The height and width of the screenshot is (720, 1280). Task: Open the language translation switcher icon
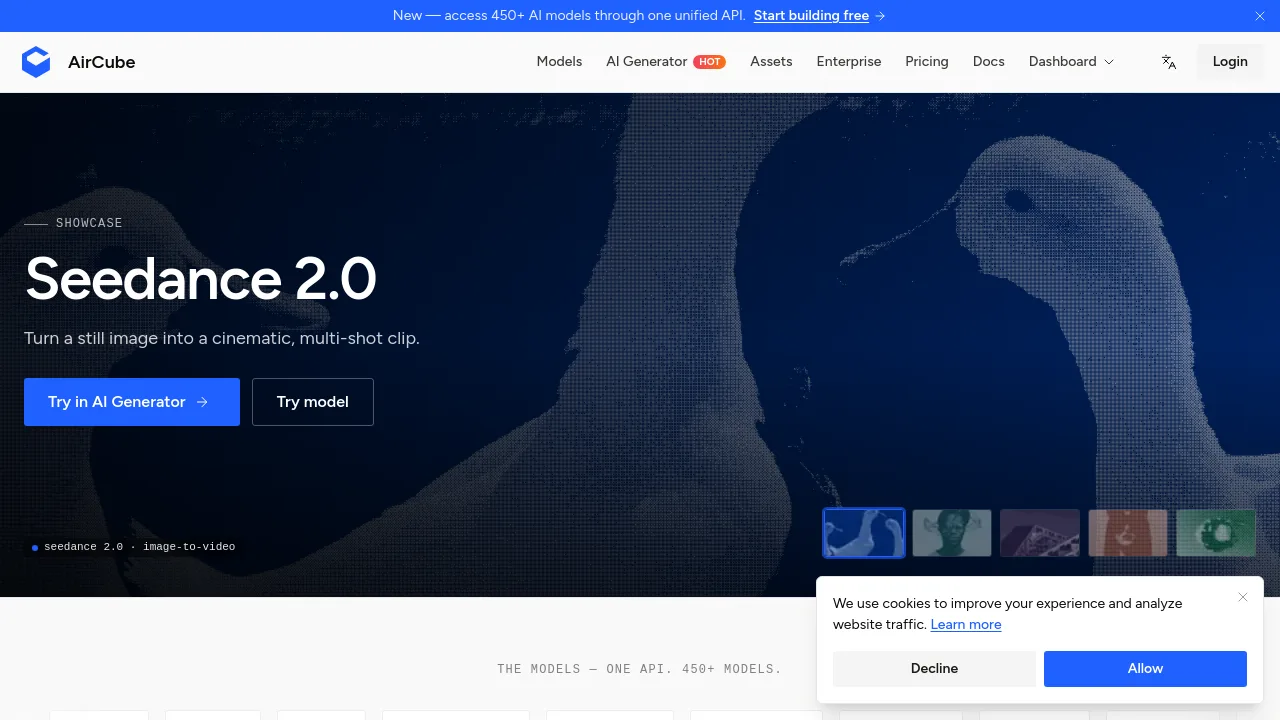[1169, 62]
